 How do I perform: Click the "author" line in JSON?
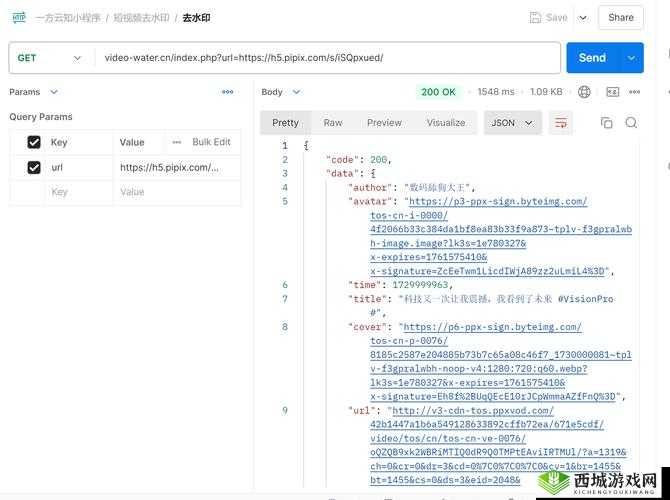click(x=411, y=188)
